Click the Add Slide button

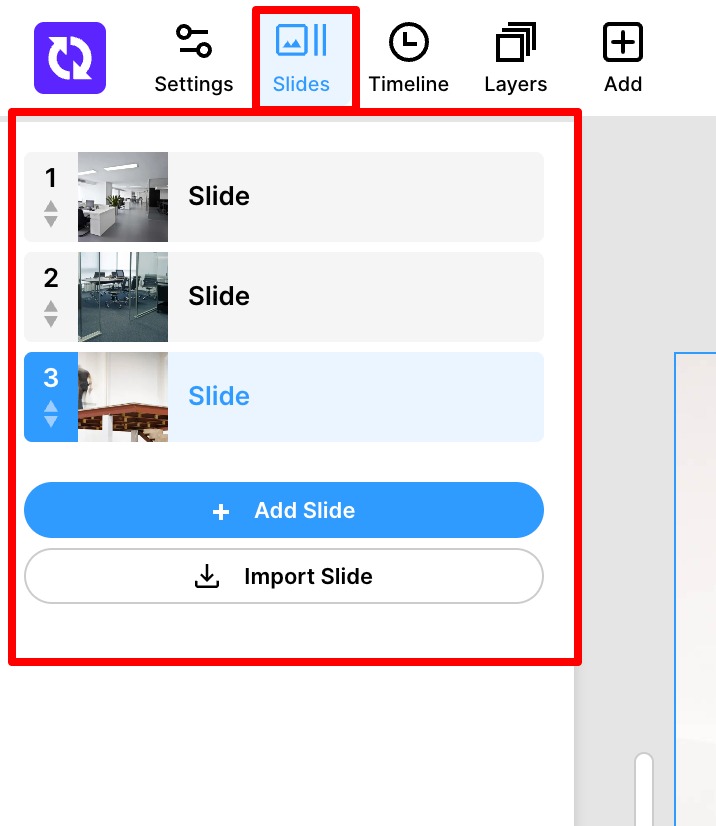(284, 510)
